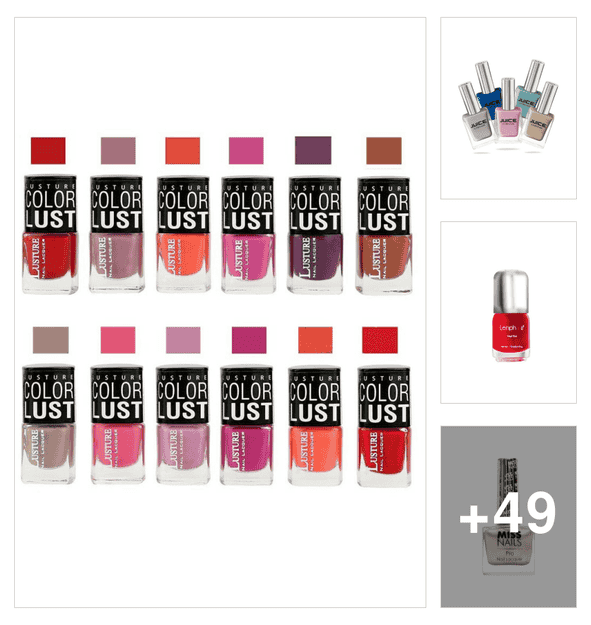Choose the magenta pink swatch in top row
The width and height of the screenshot is (591, 625).
[x=246, y=151]
